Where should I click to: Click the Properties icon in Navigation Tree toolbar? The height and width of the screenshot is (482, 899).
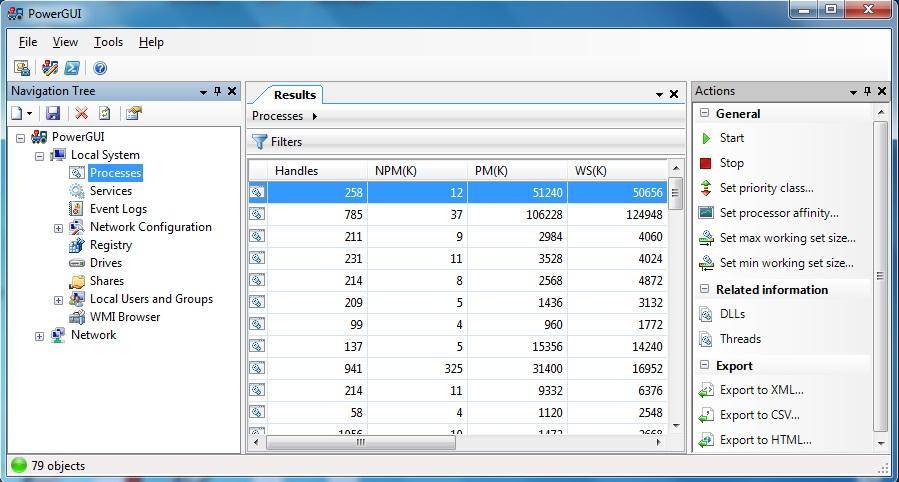(x=134, y=113)
